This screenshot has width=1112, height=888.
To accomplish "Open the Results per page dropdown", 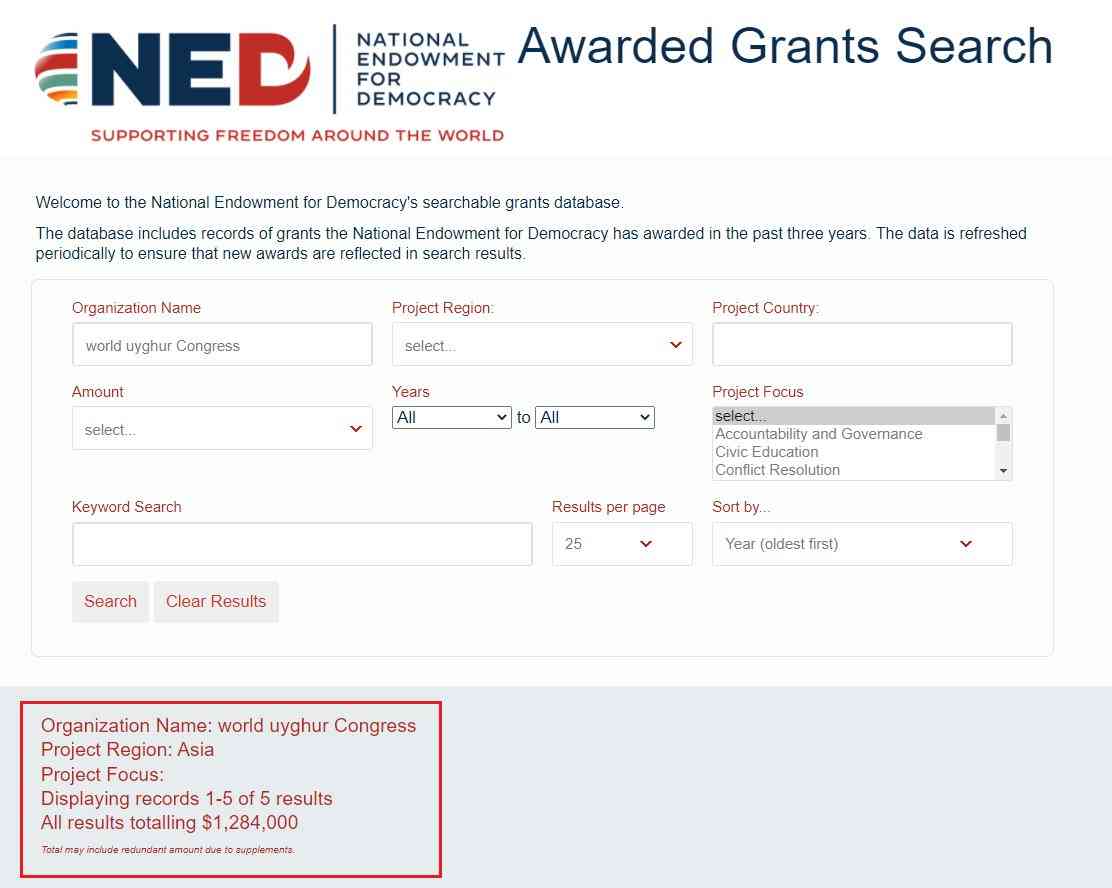I will 622,544.
